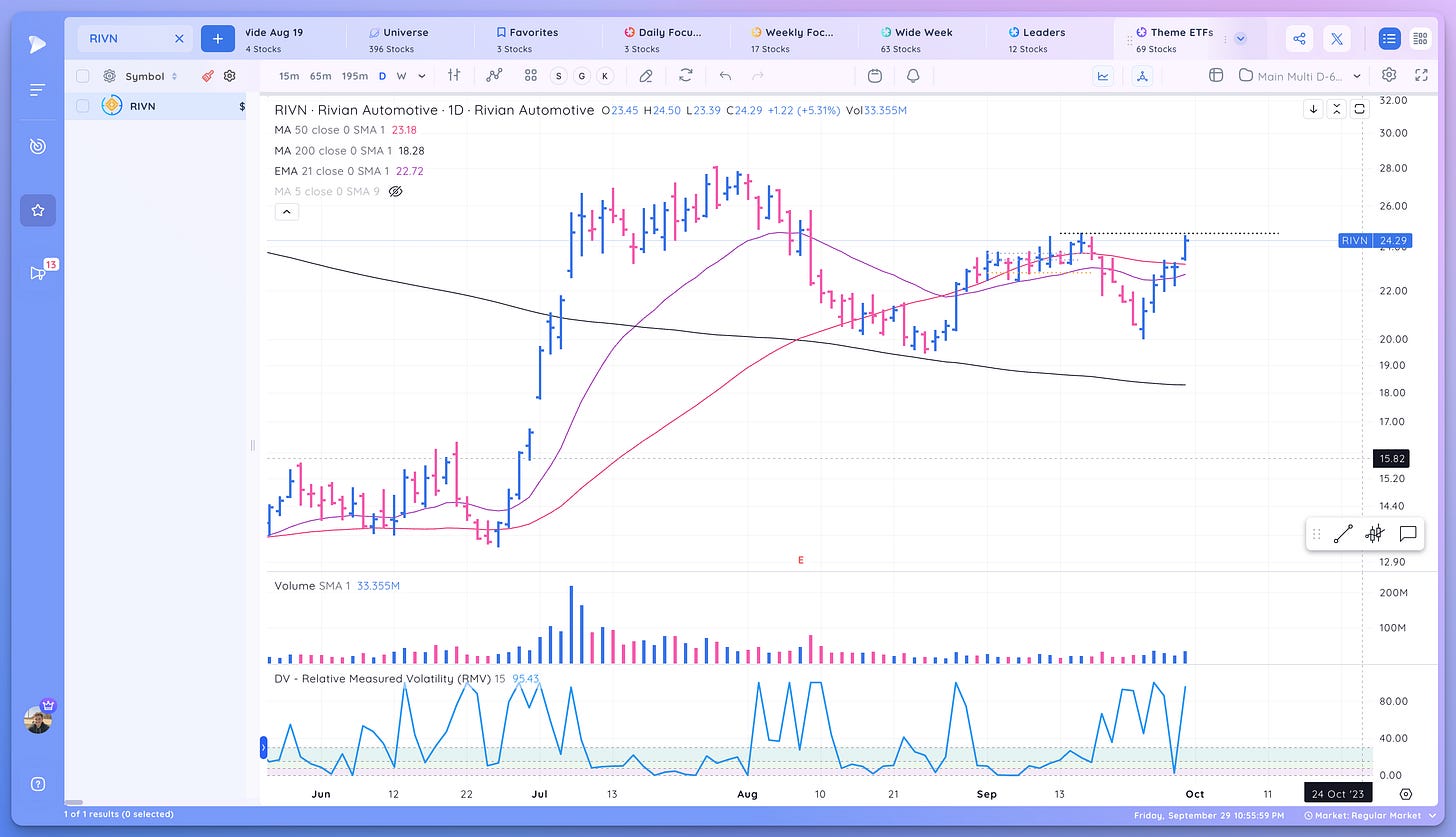The image size is (1456, 837).
Task: Click the refresh sync arrows icon
Action: 686,75
